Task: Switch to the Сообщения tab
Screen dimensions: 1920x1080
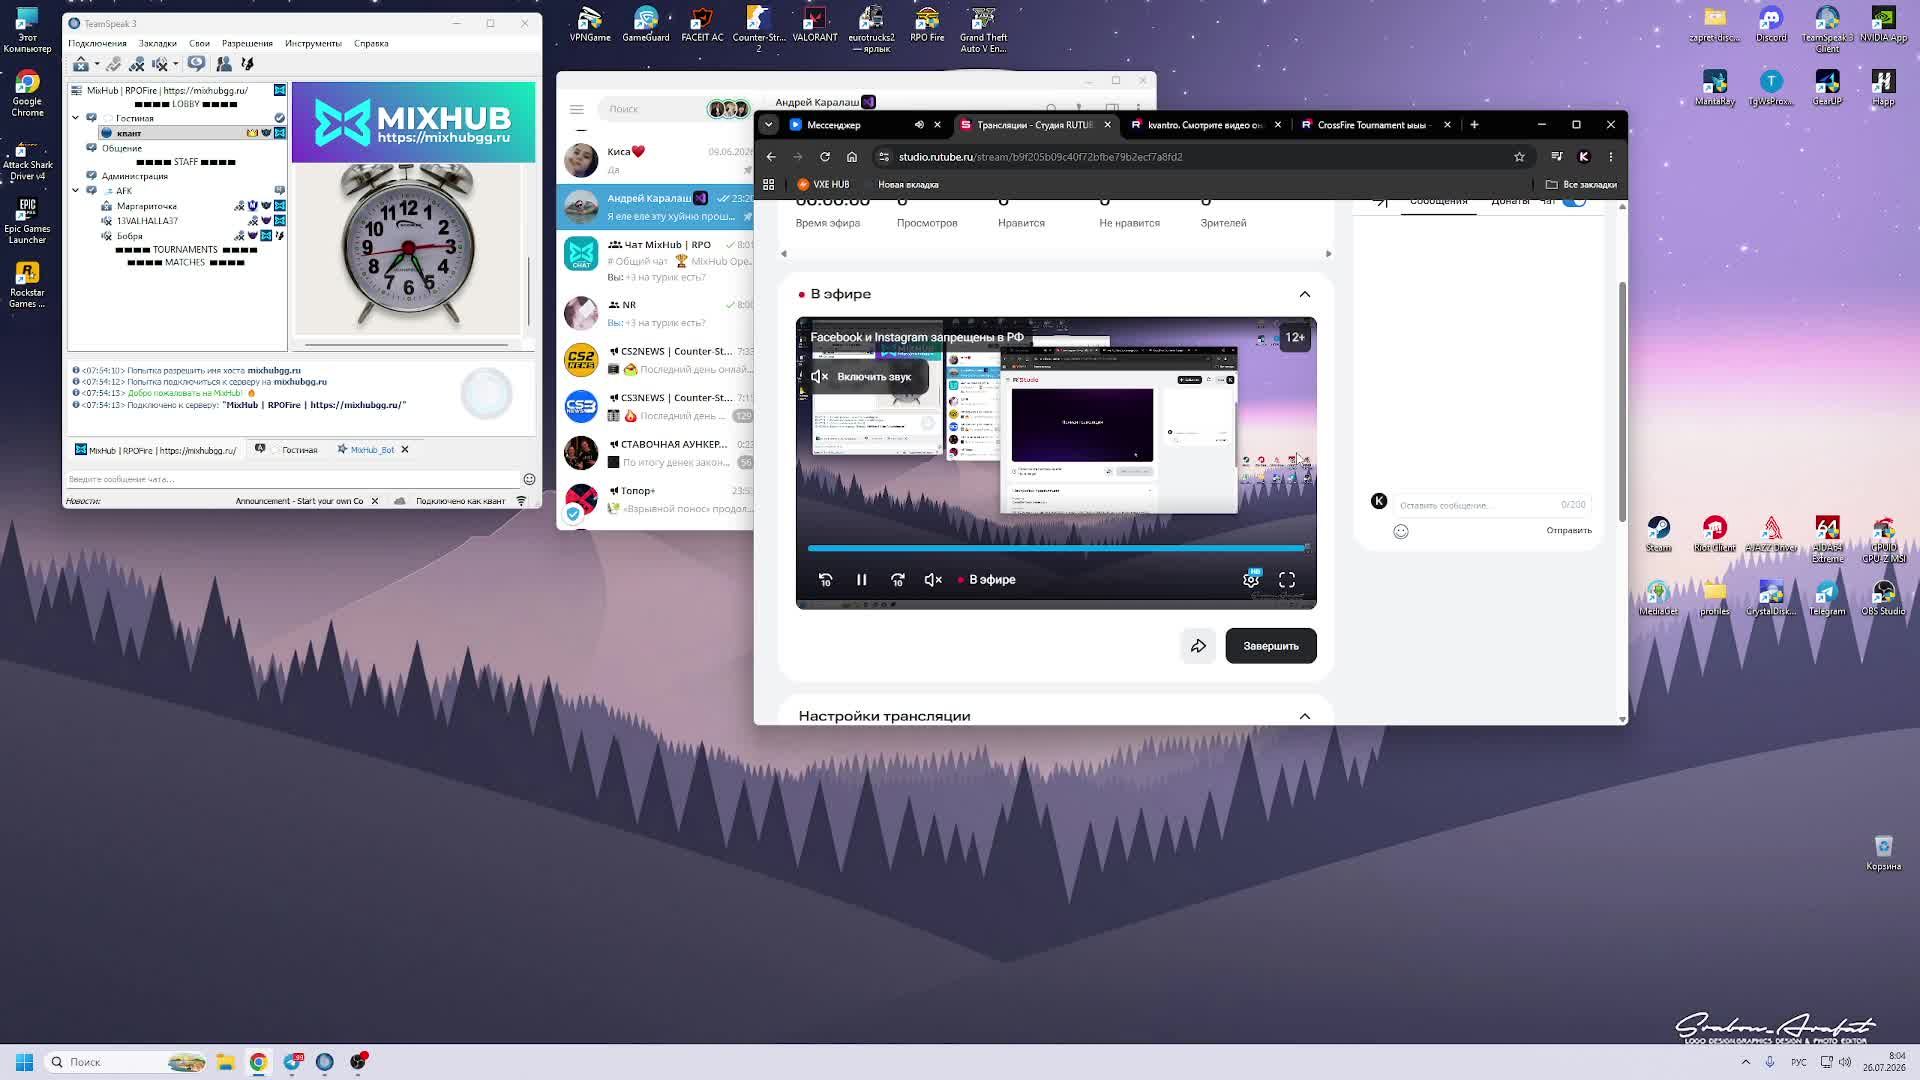Action: [1438, 202]
